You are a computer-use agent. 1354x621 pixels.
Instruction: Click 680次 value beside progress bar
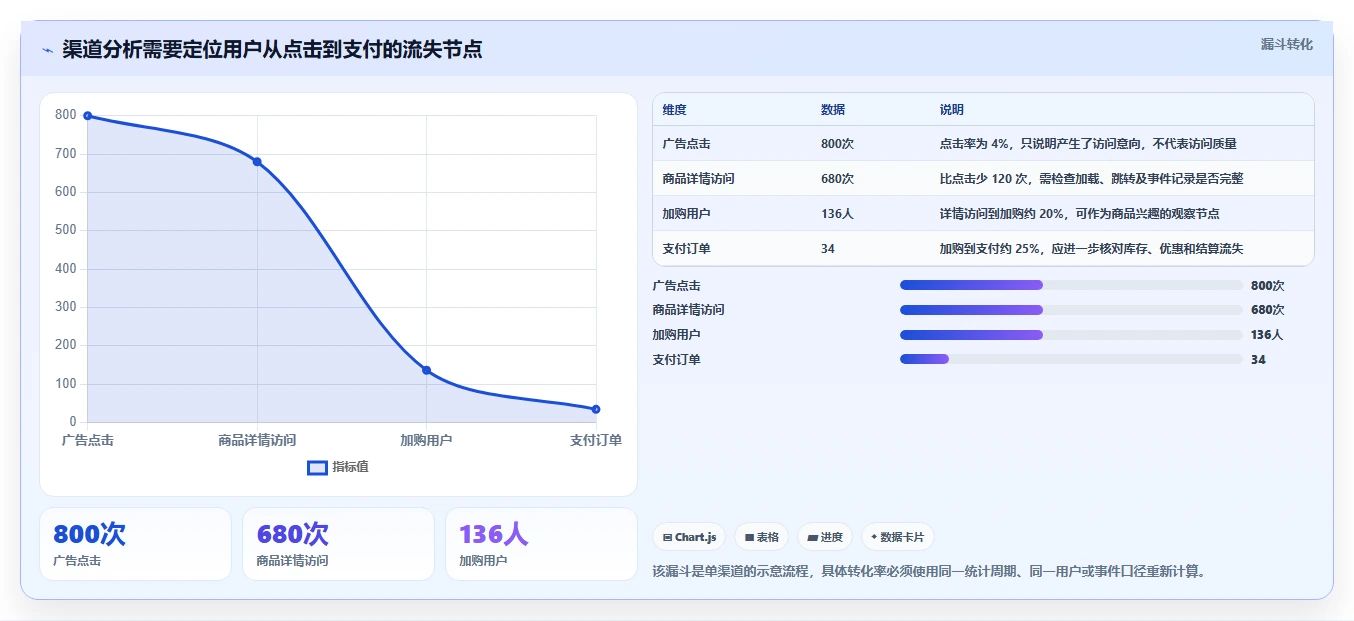[x=1267, y=310]
